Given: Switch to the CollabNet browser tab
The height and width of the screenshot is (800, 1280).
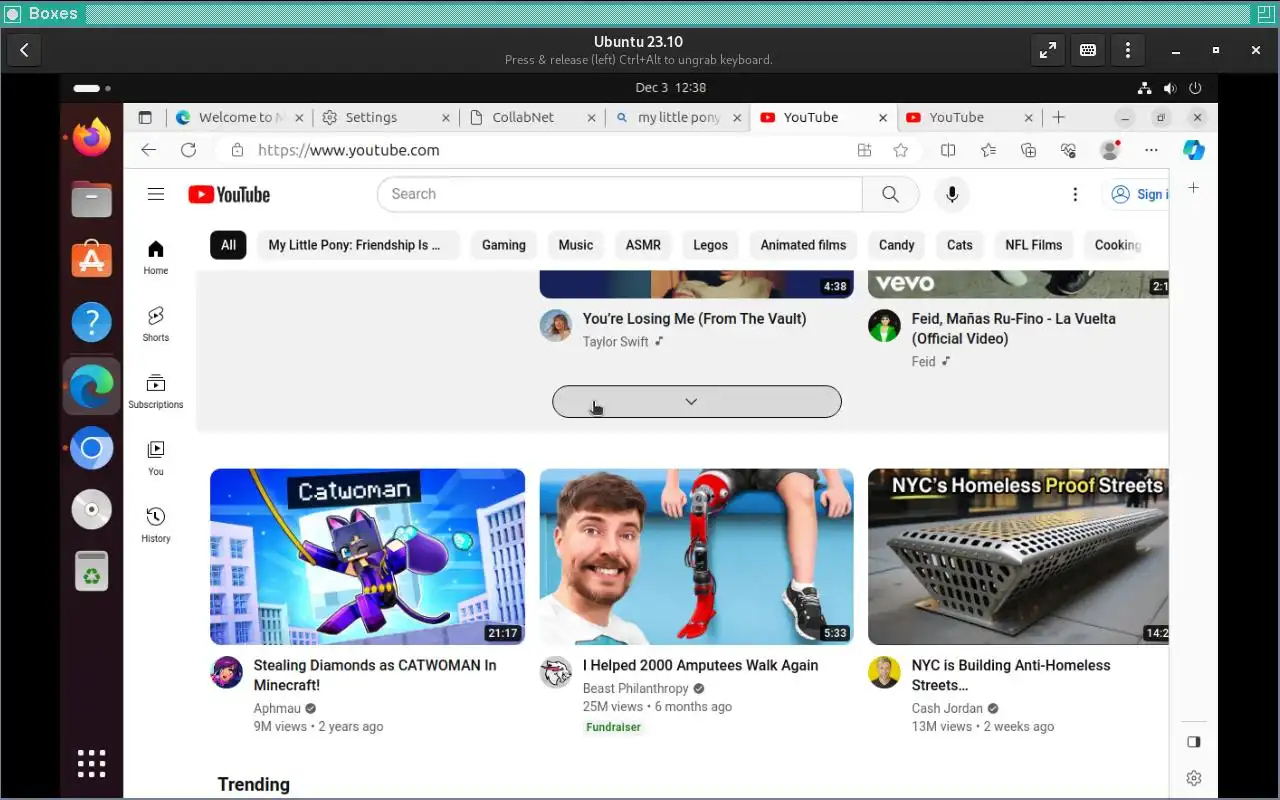Looking at the screenshot, I should (x=532, y=117).
